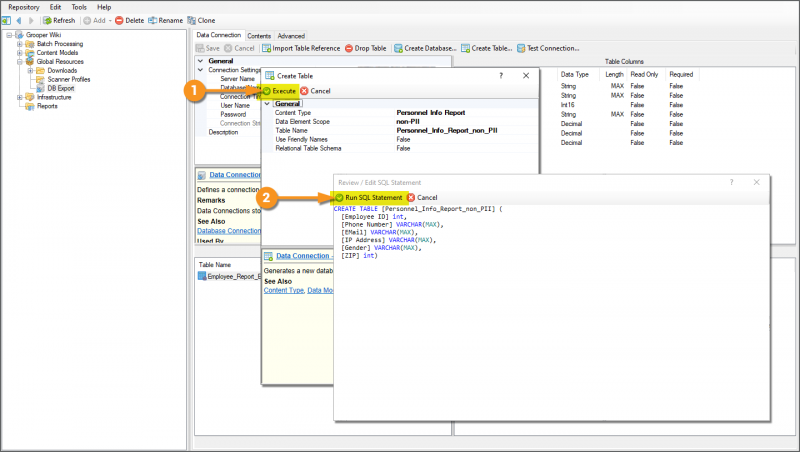Select DB Export in the tree
800x452 pixels.
pyautogui.click(x=62, y=88)
